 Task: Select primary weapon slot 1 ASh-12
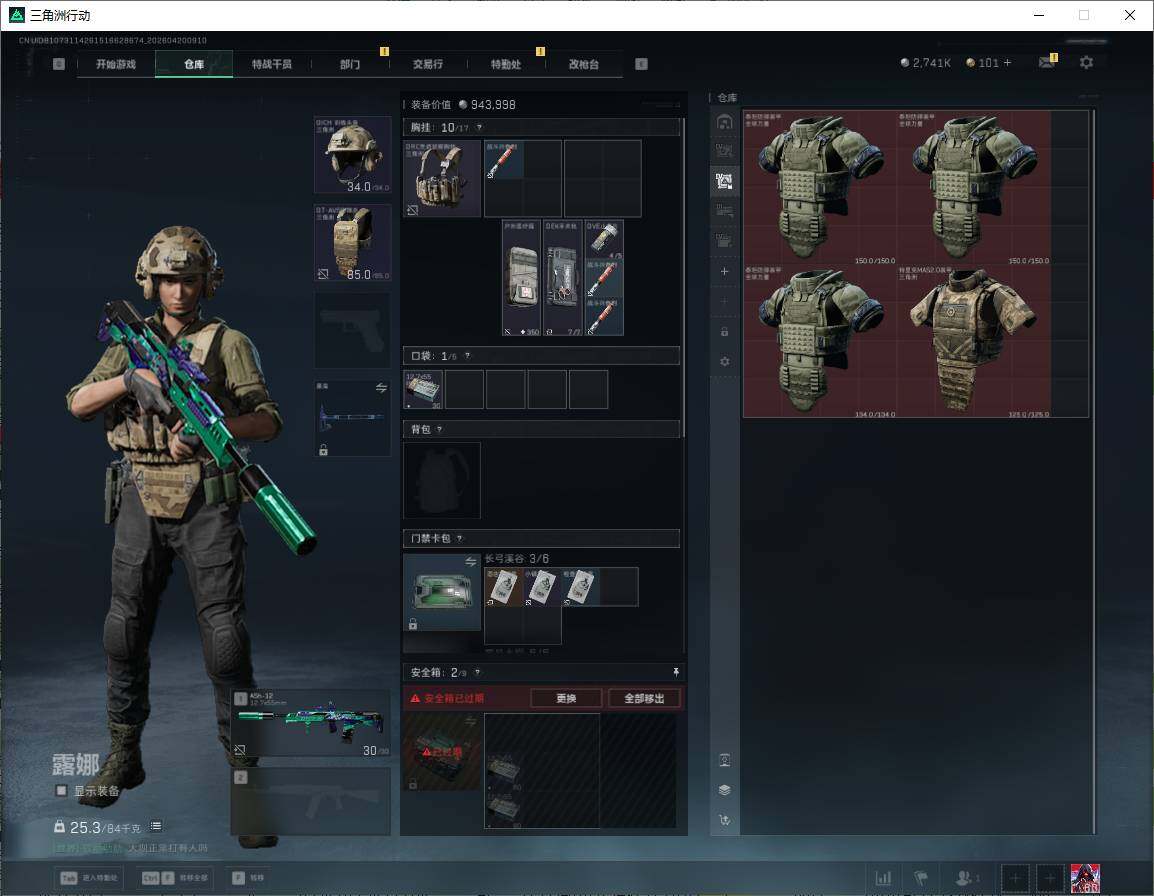click(x=311, y=724)
